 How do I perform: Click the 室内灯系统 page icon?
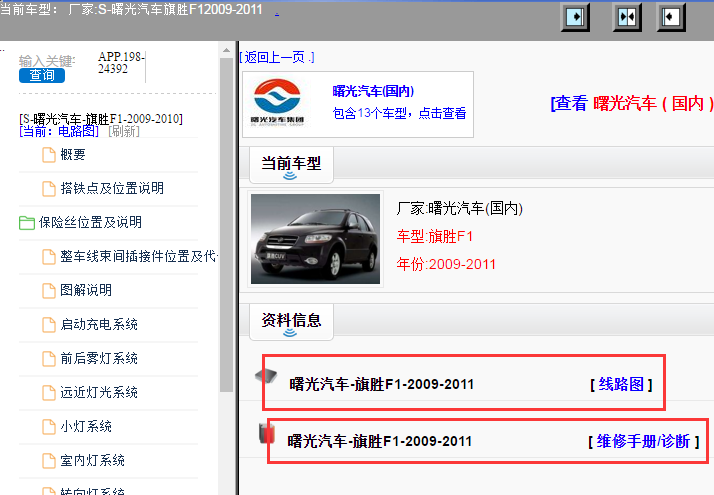click(x=49, y=461)
